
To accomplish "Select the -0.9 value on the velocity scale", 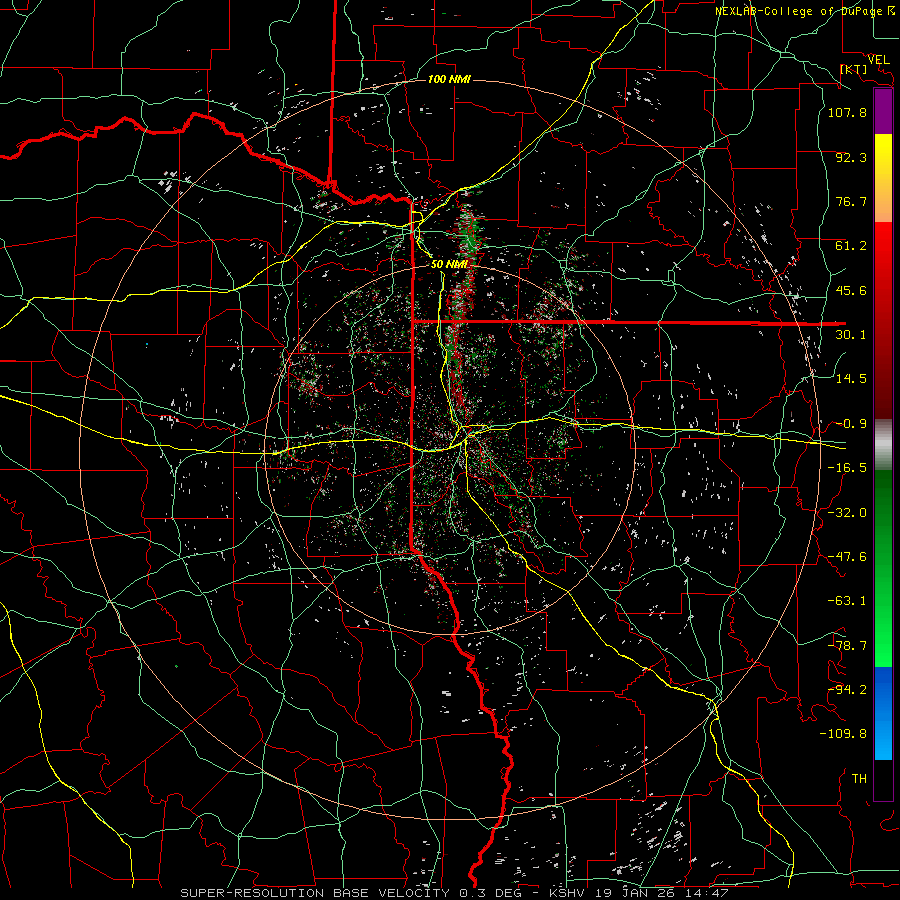I will click(x=851, y=424).
